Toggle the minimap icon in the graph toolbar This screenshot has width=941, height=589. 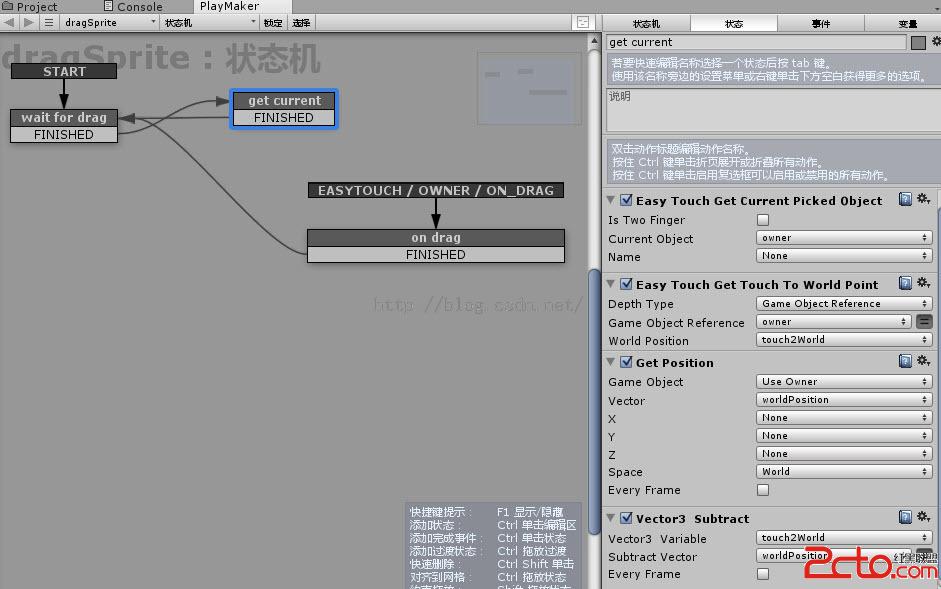(583, 23)
